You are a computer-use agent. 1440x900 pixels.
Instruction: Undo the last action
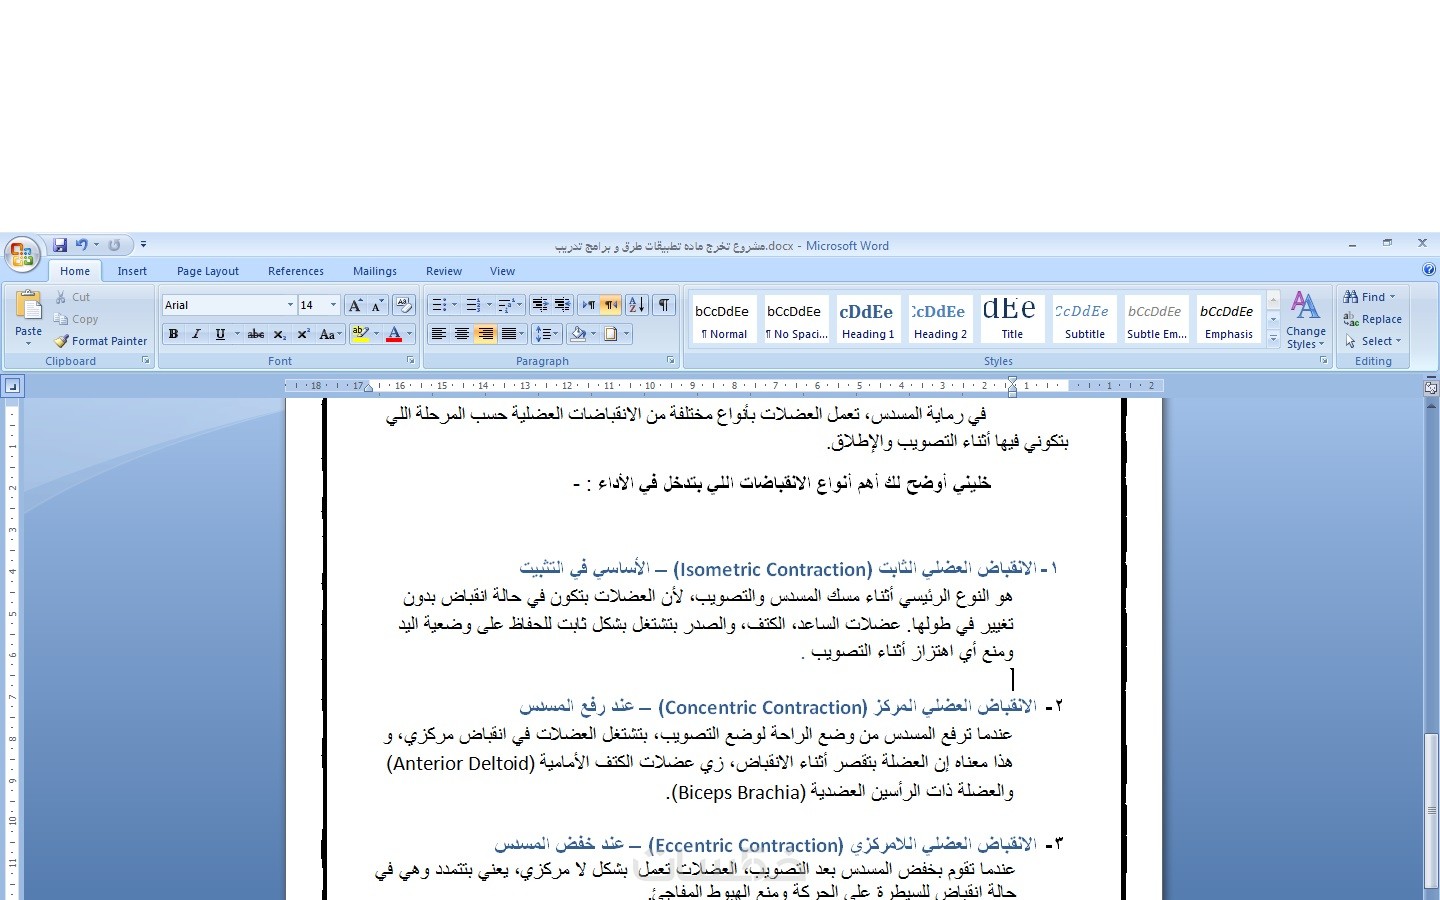(81, 245)
